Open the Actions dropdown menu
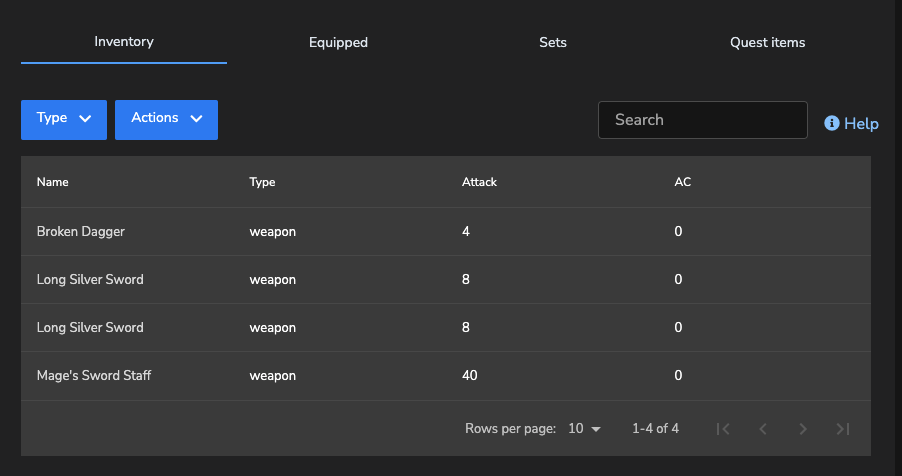The image size is (902, 476). click(x=166, y=120)
